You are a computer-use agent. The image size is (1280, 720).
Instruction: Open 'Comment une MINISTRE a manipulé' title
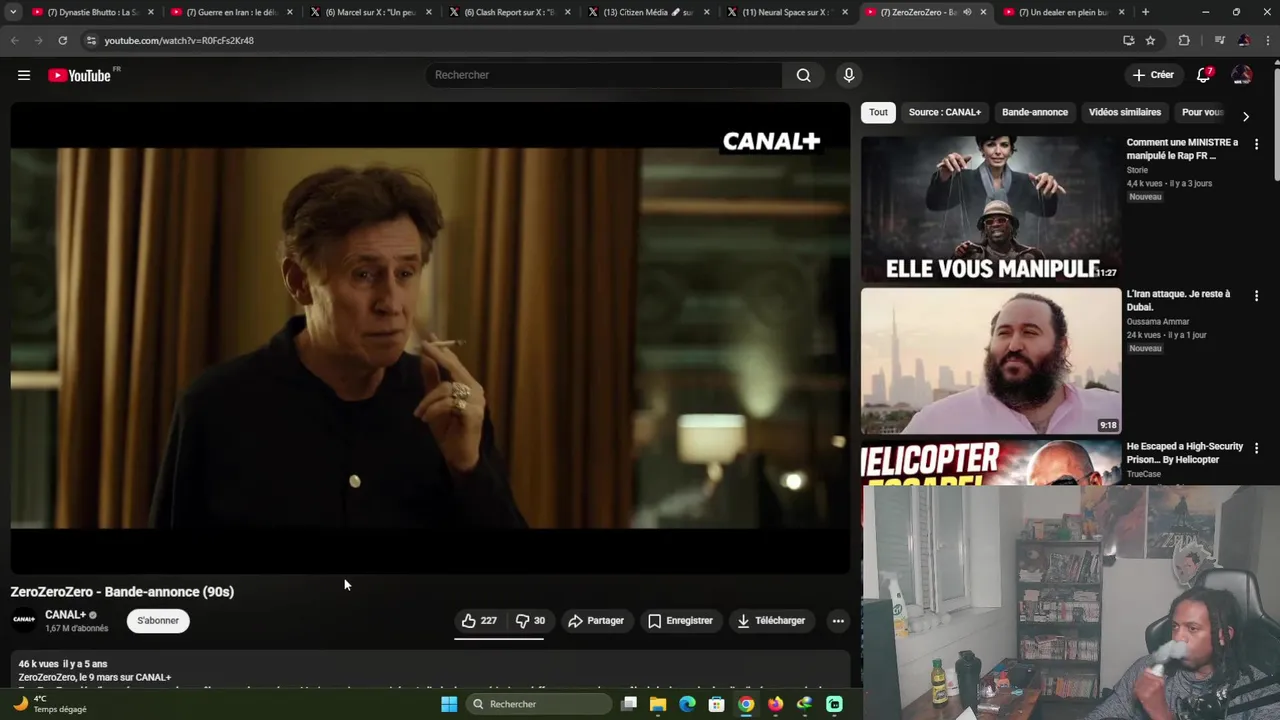pyautogui.click(x=1182, y=149)
